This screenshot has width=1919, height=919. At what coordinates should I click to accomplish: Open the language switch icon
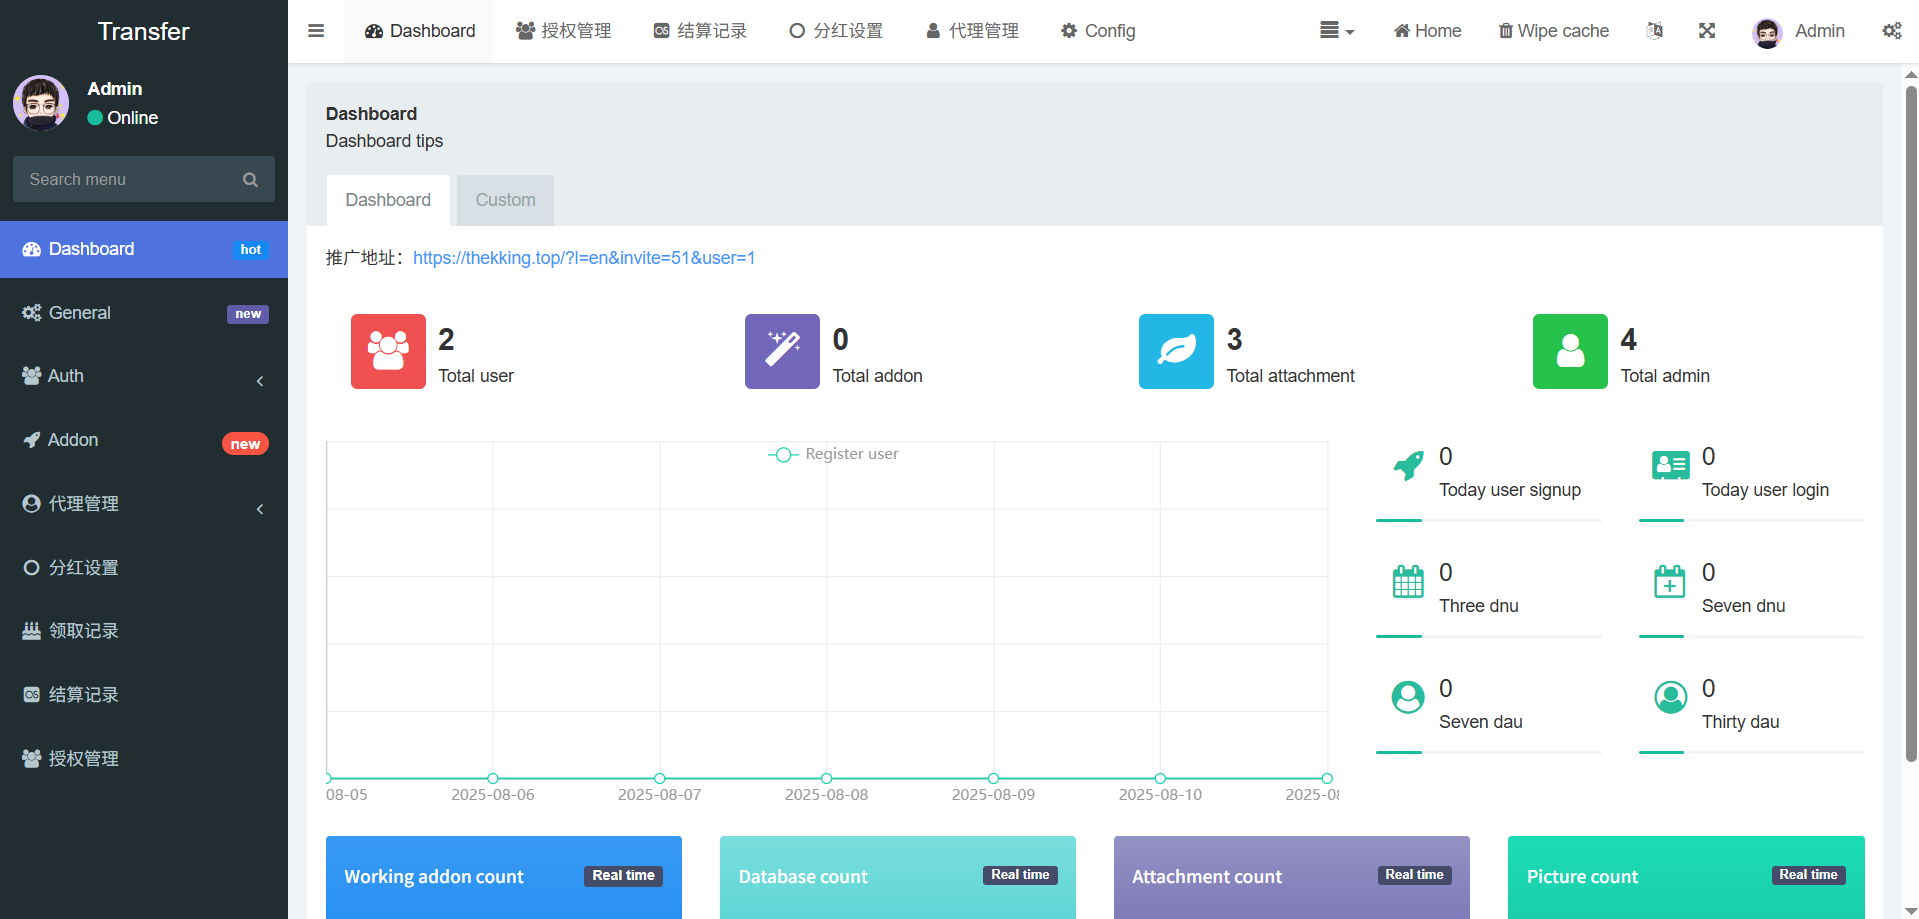(x=1655, y=31)
